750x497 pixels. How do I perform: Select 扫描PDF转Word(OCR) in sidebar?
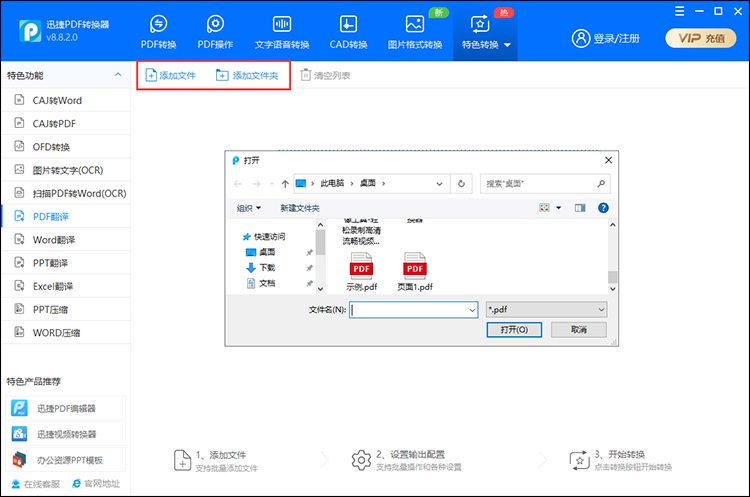click(66, 193)
